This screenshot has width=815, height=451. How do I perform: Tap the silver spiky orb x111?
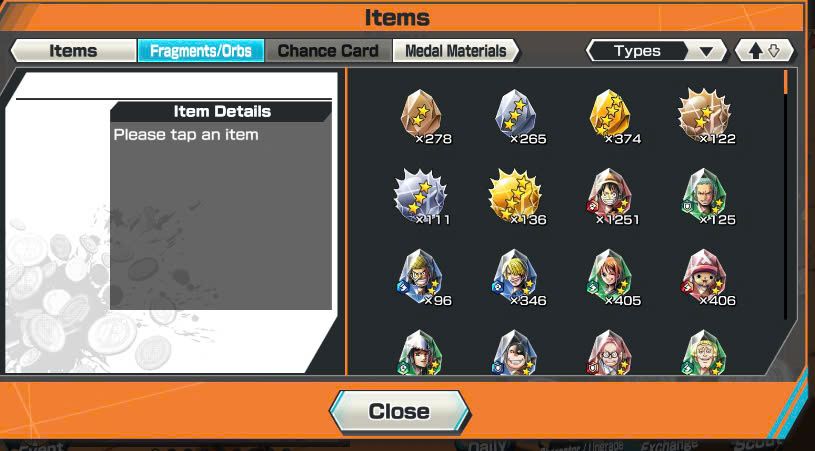pyautogui.click(x=421, y=197)
